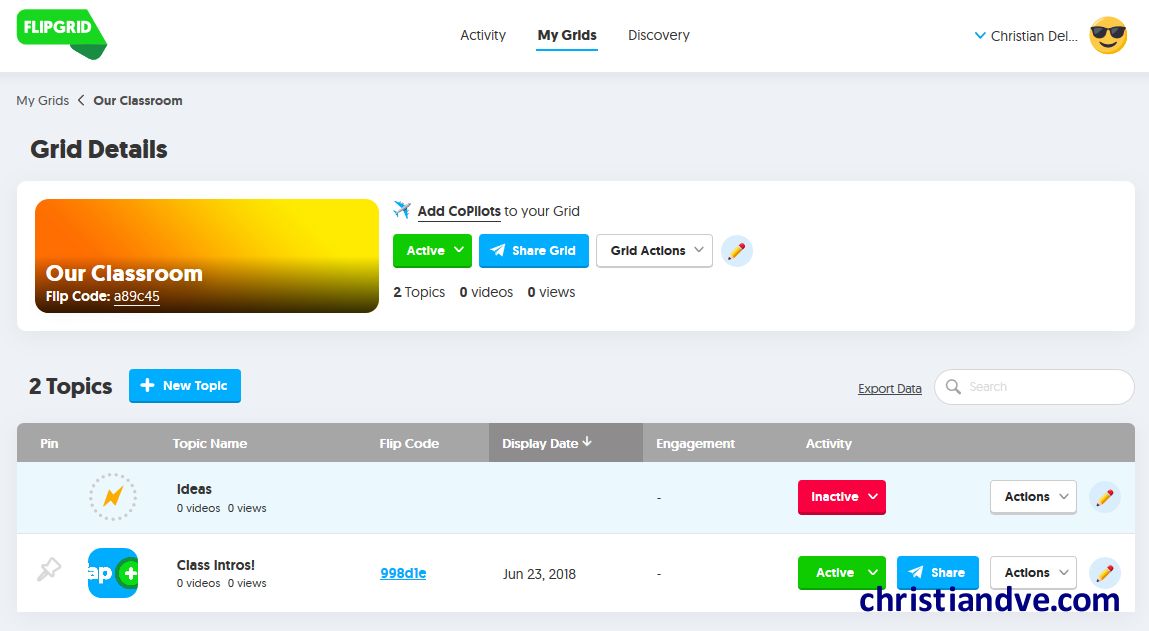Open your profile via the sunglasses emoji avatar

coord(1108,35)
